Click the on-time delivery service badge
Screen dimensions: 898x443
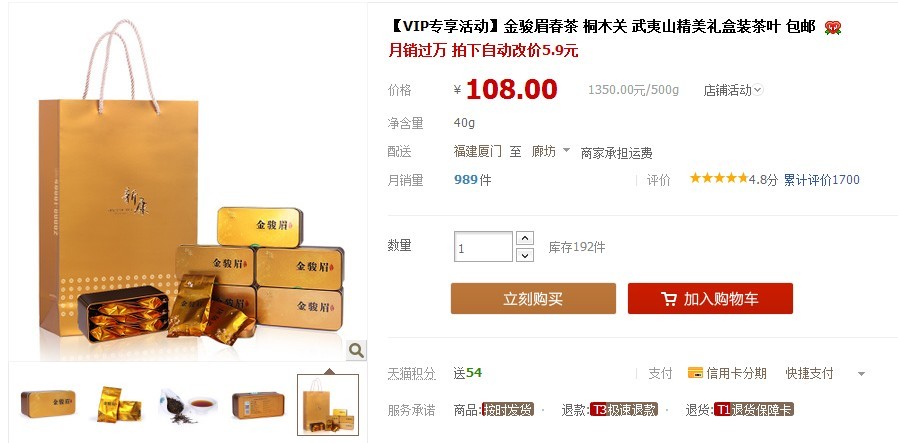click(x=507, y=410)
